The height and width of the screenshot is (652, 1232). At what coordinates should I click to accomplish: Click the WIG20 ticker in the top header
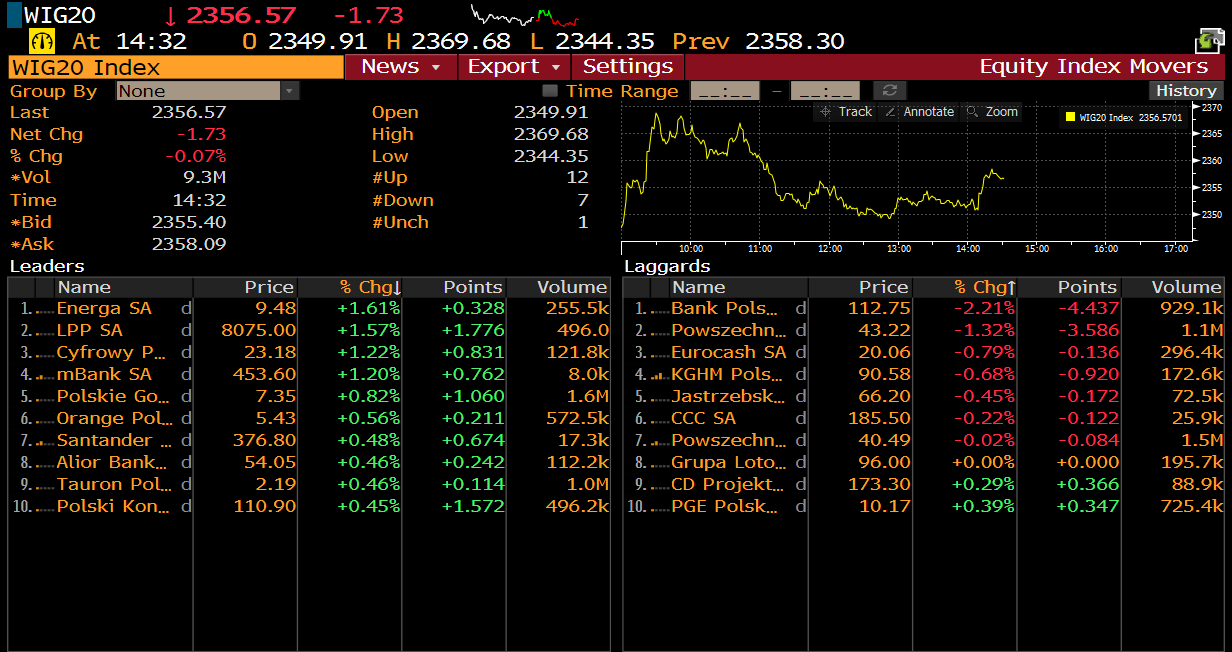(59, 15)
